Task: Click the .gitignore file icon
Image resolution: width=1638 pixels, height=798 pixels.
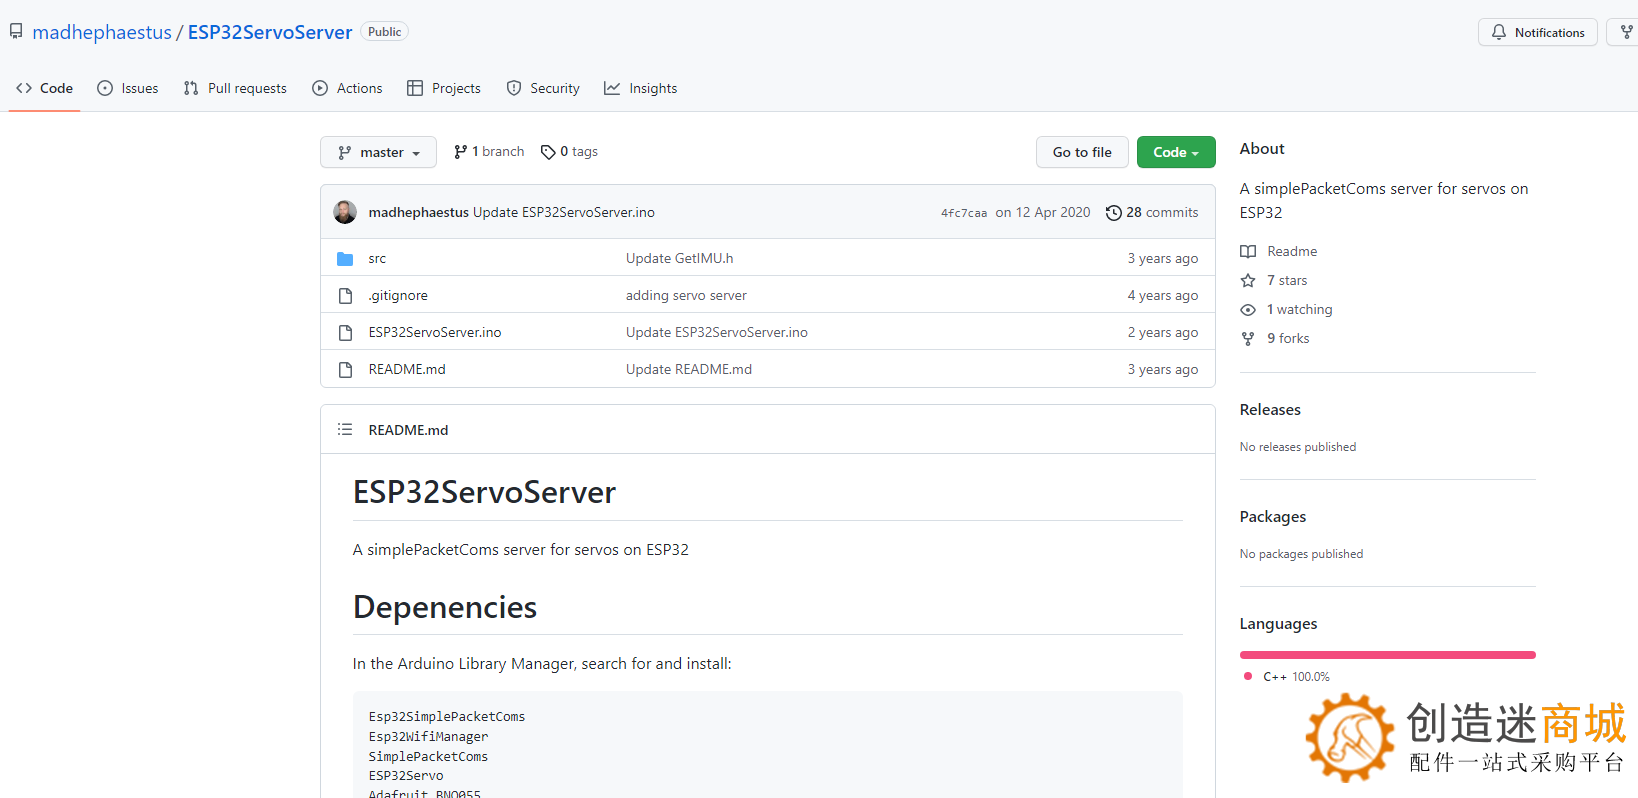Action: [x=345, y=295]
